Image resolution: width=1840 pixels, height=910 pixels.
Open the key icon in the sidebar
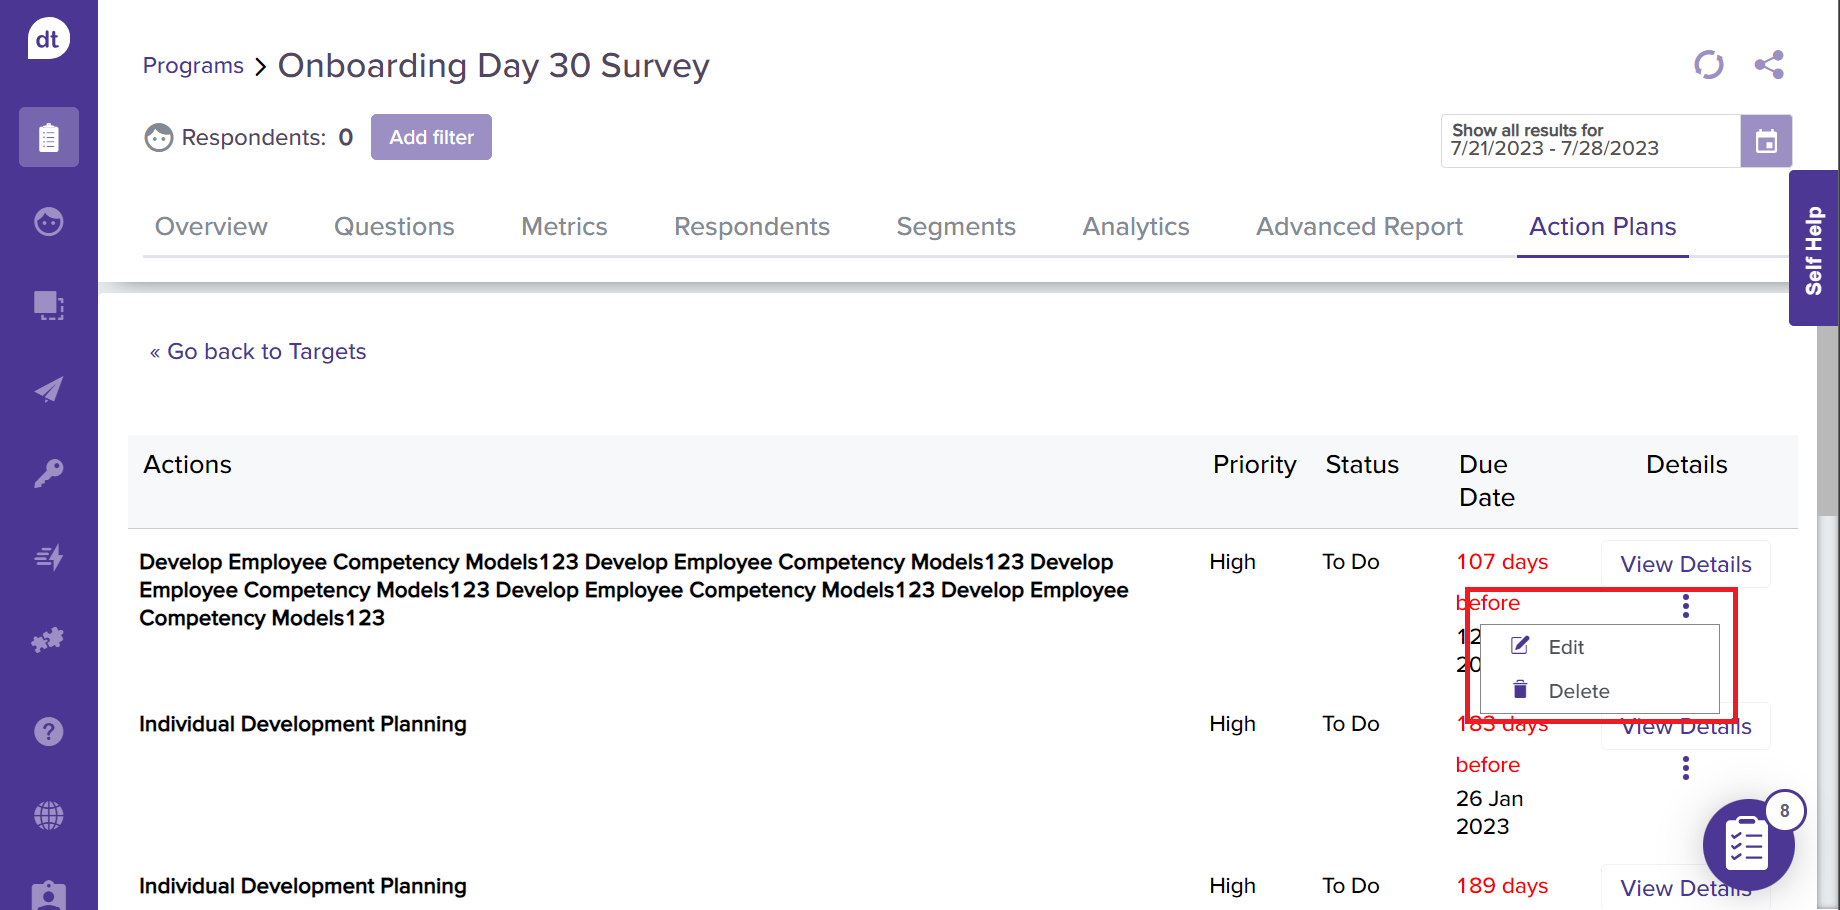tap(48, 473)
